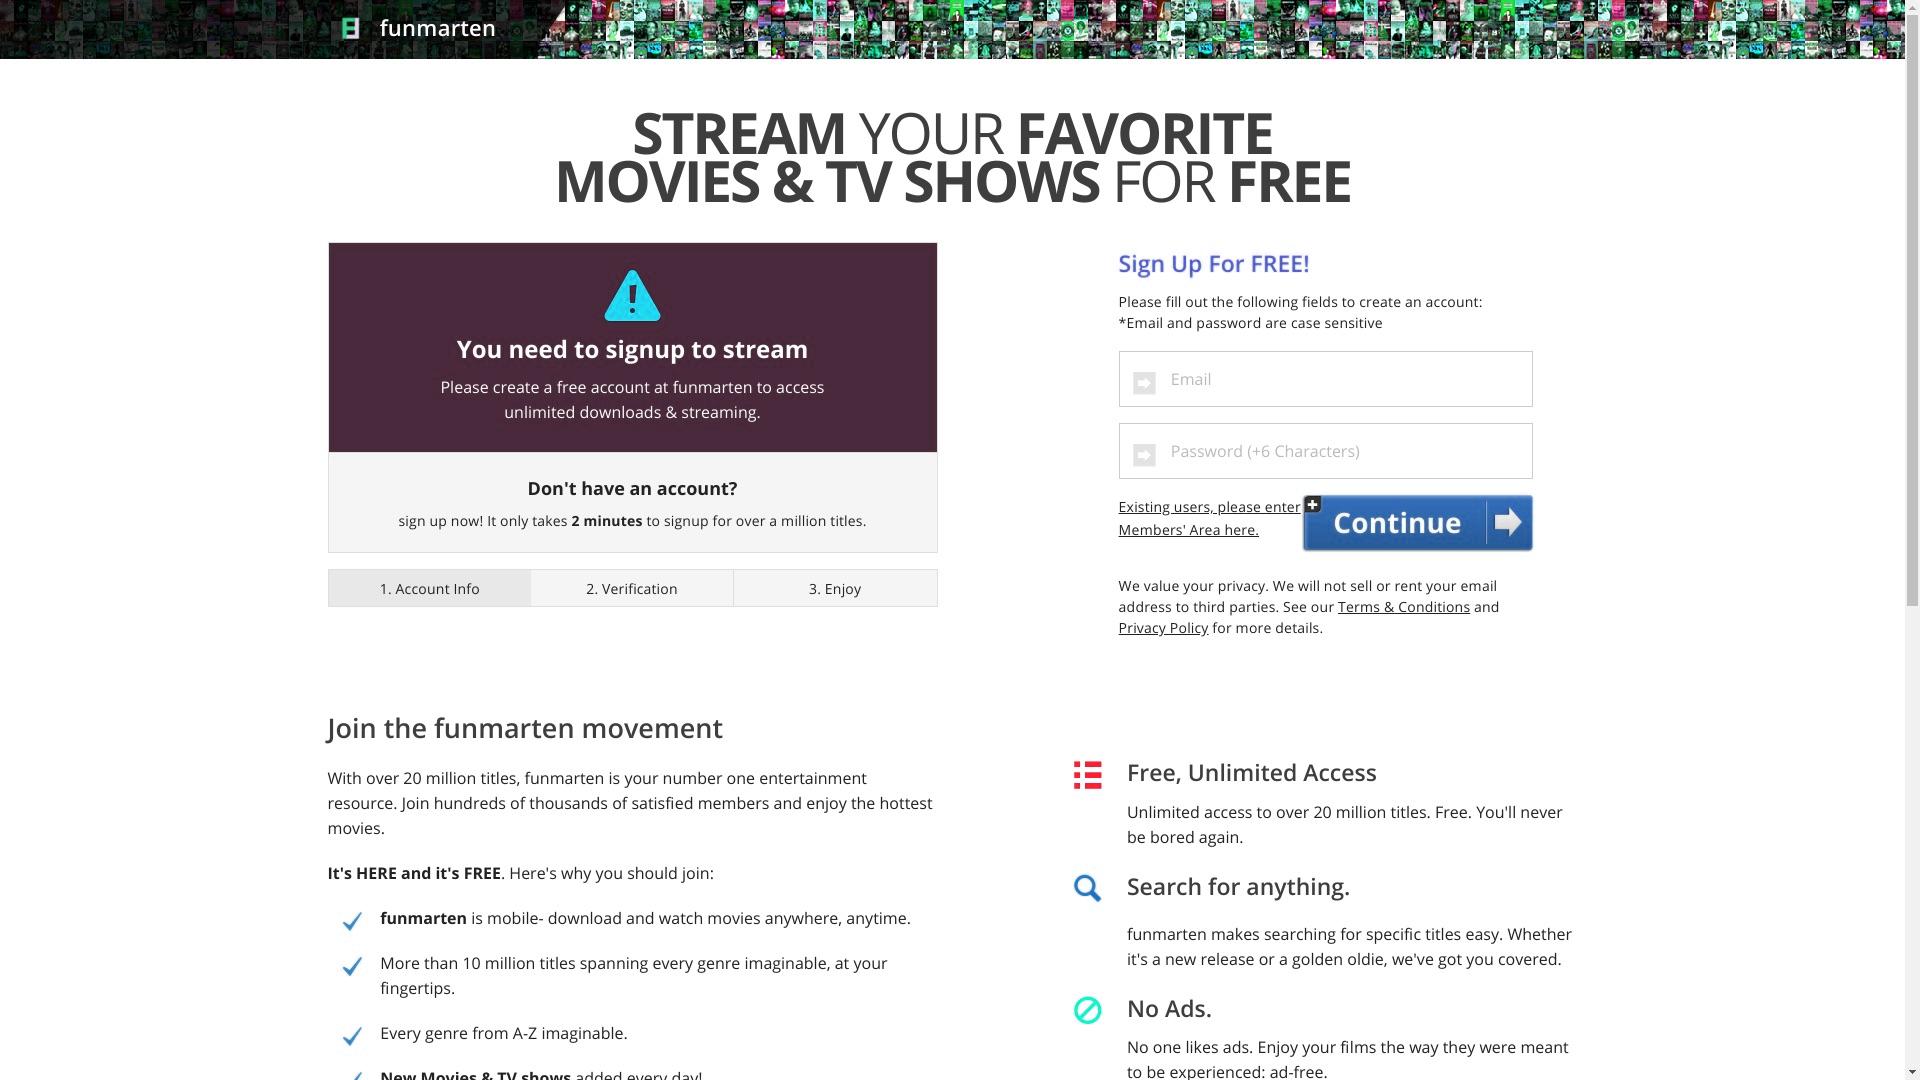1920x1080 pixels.
Task: Select the 2. Verification step
Action: click(632, 589)
